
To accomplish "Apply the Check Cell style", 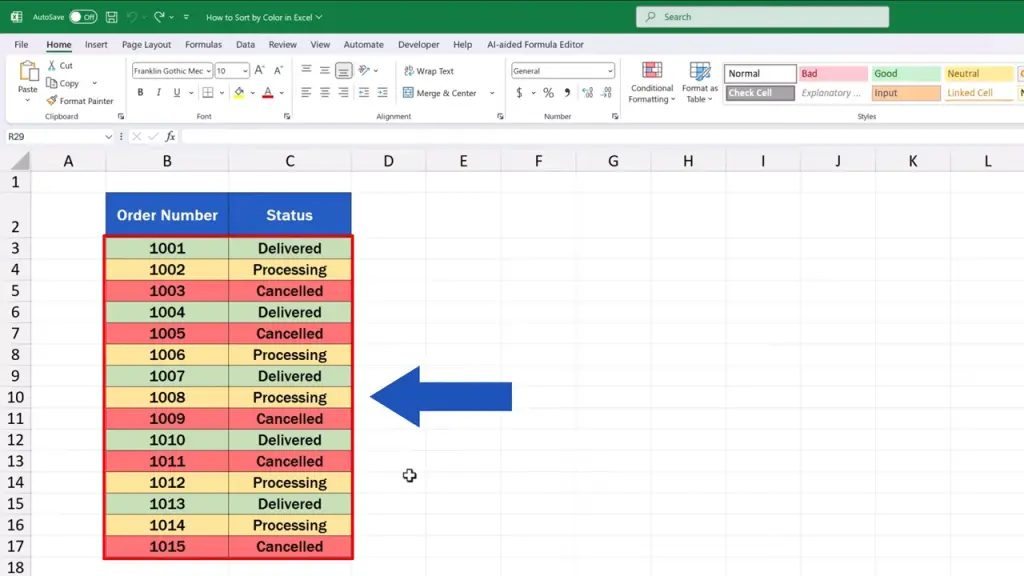I will click(x=760, y=93).
